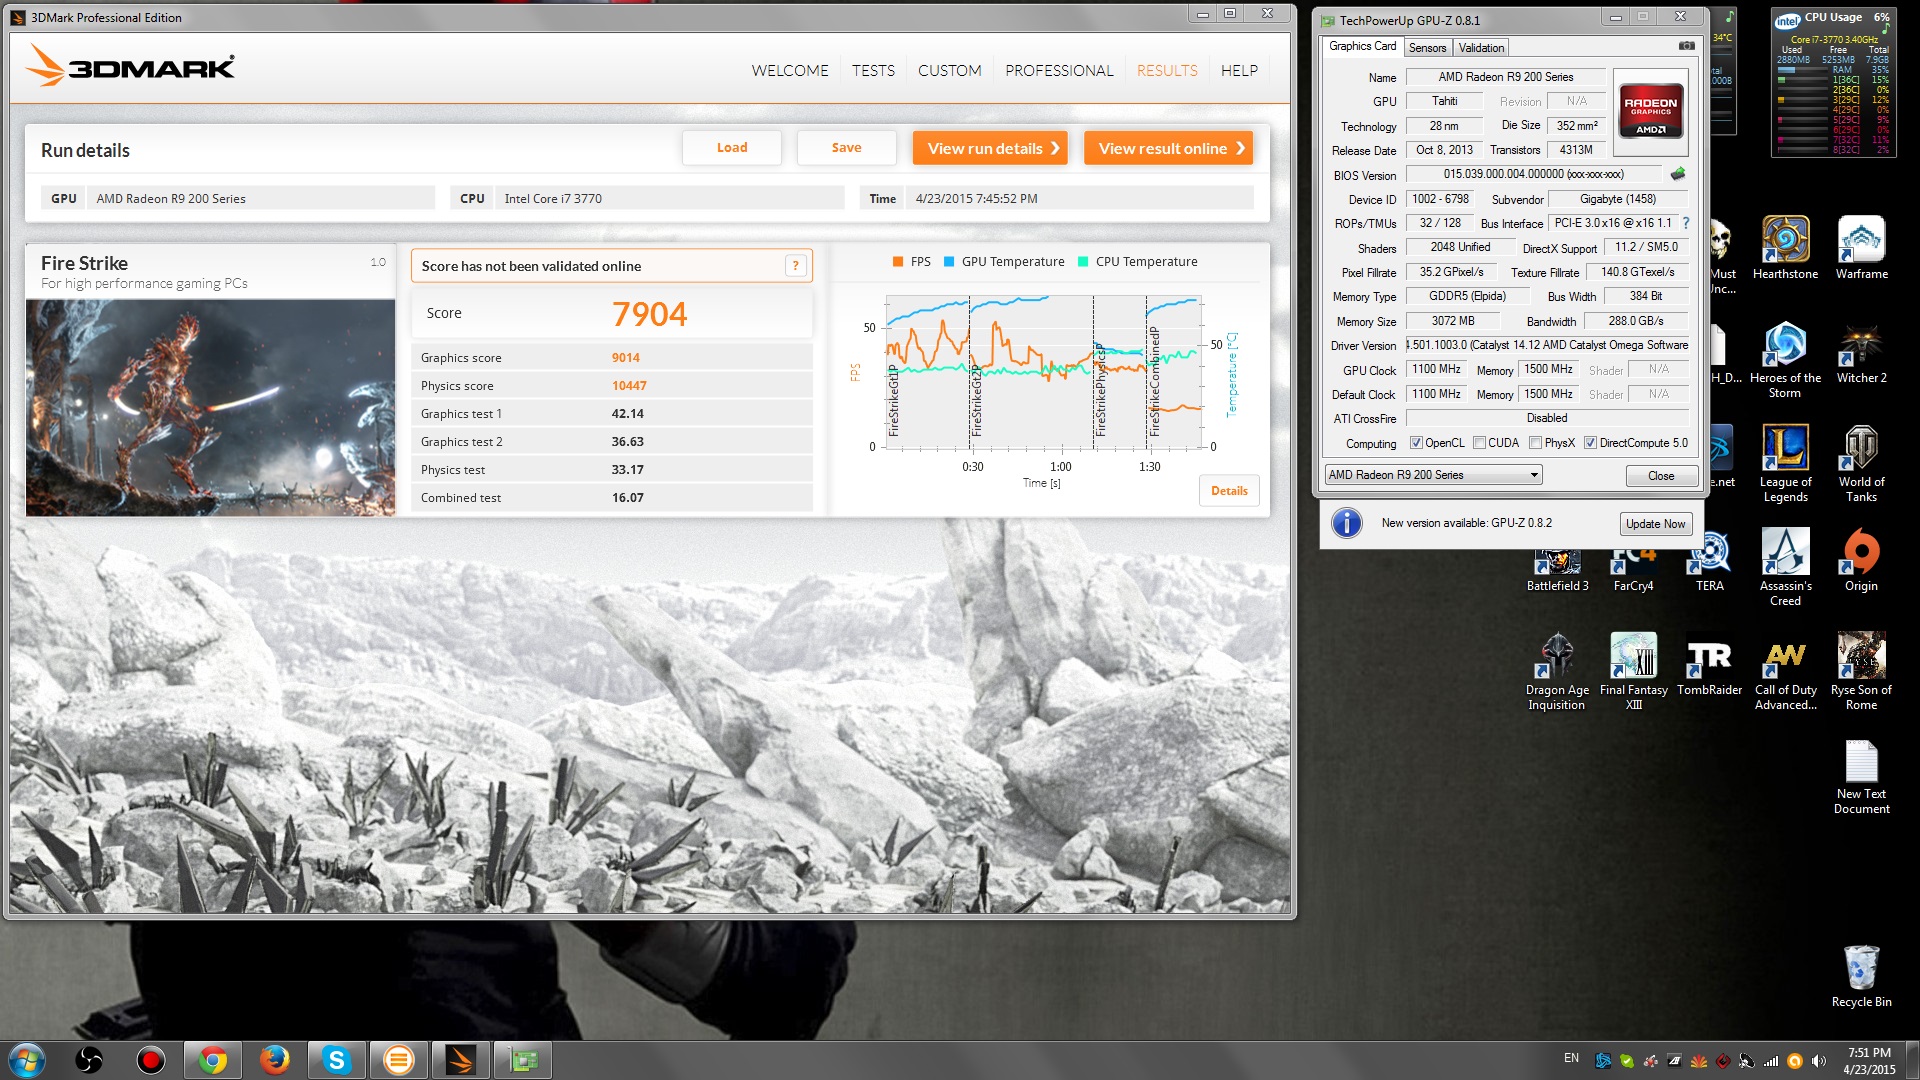This screenshot has width=1920, height=1080.
Task: Click the Fire Strike preview thumbnail
Action: pyautogui.click(x=210, y=407)
